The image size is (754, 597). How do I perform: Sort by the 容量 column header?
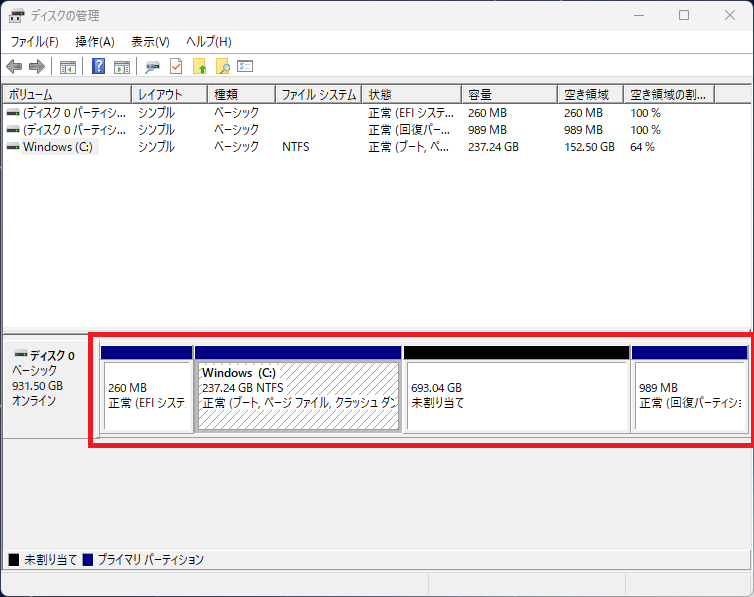coord(508,94)
